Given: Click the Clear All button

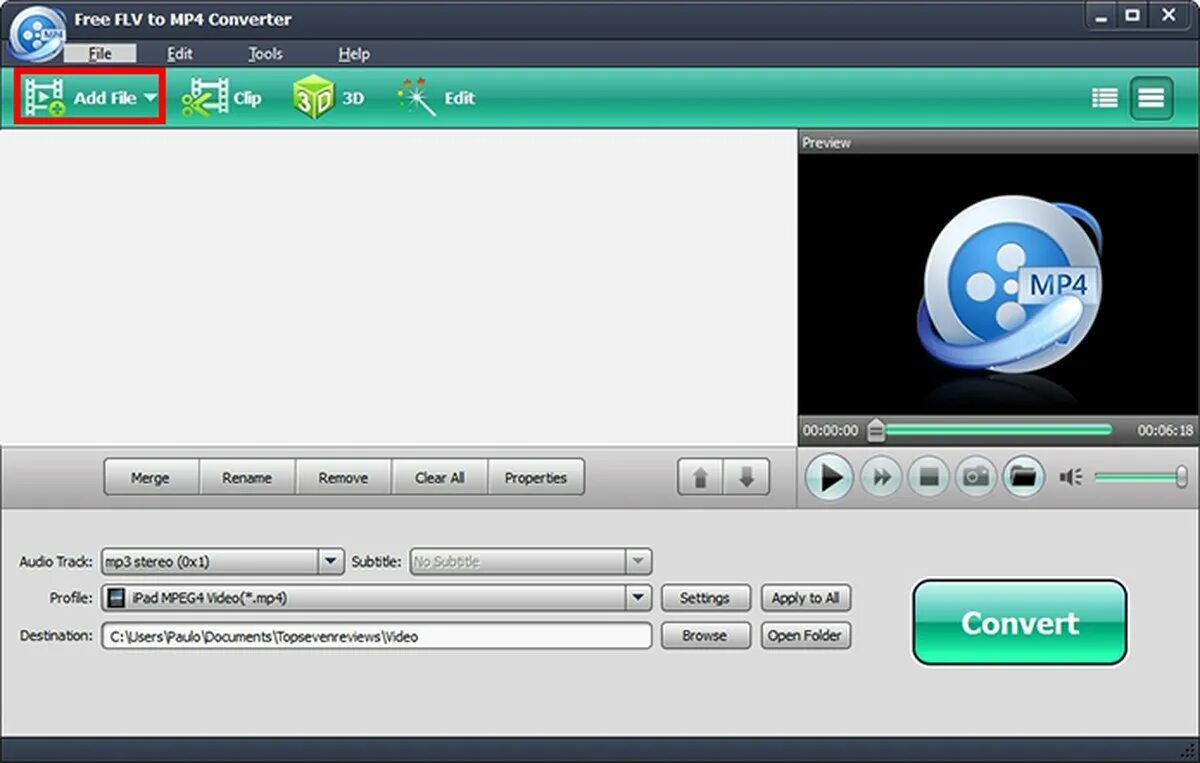Looking at the screenshot, I should pyautogui.click(x=439, y=478).
